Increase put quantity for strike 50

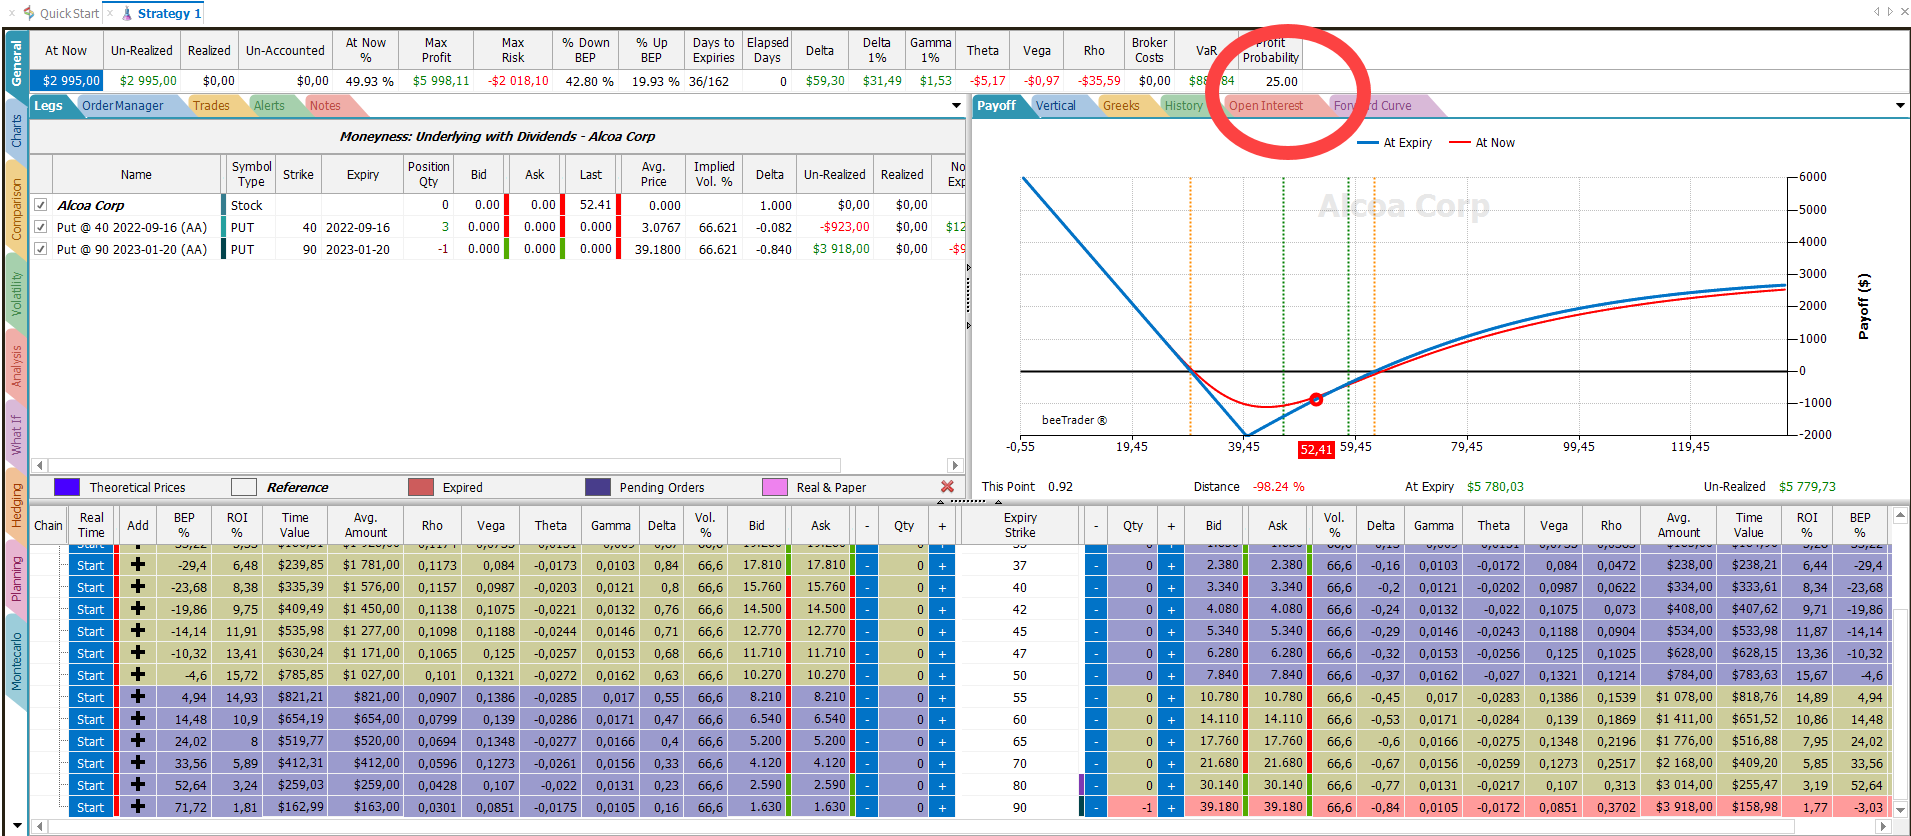coord(1171,675)
